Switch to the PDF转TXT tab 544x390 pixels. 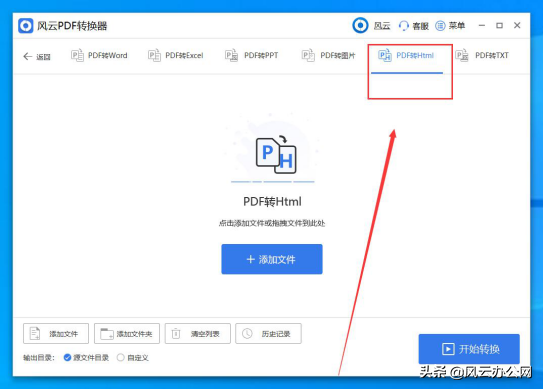coord(482,56)
